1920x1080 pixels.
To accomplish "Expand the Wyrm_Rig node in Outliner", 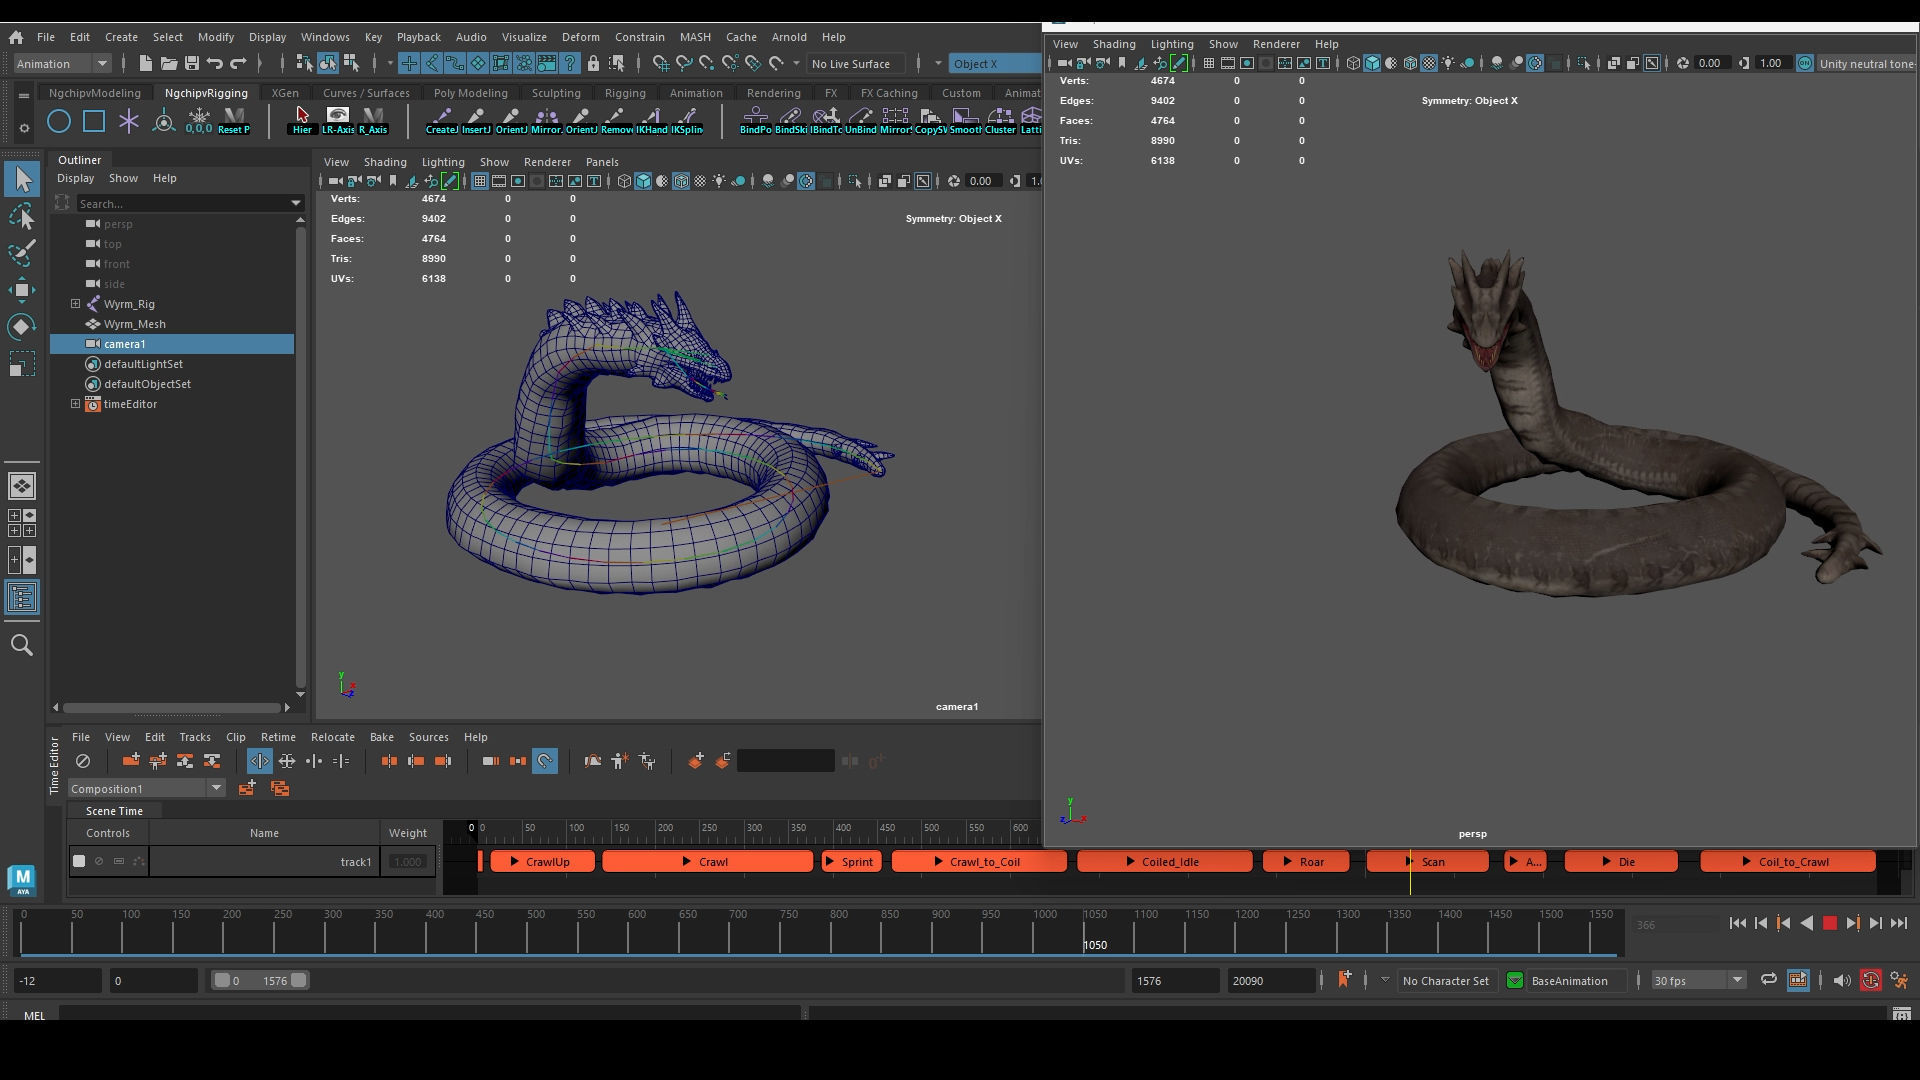I will click(75, 304).
